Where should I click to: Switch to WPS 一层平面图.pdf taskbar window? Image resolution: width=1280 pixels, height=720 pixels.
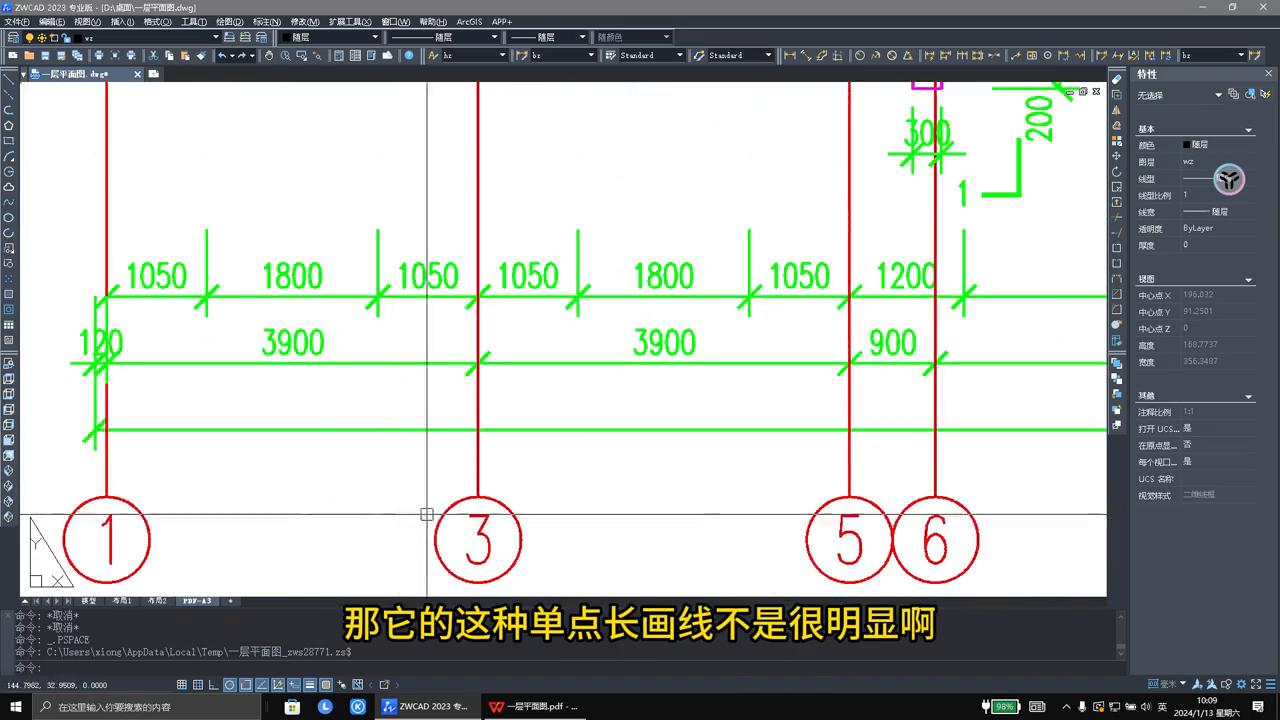532,706
